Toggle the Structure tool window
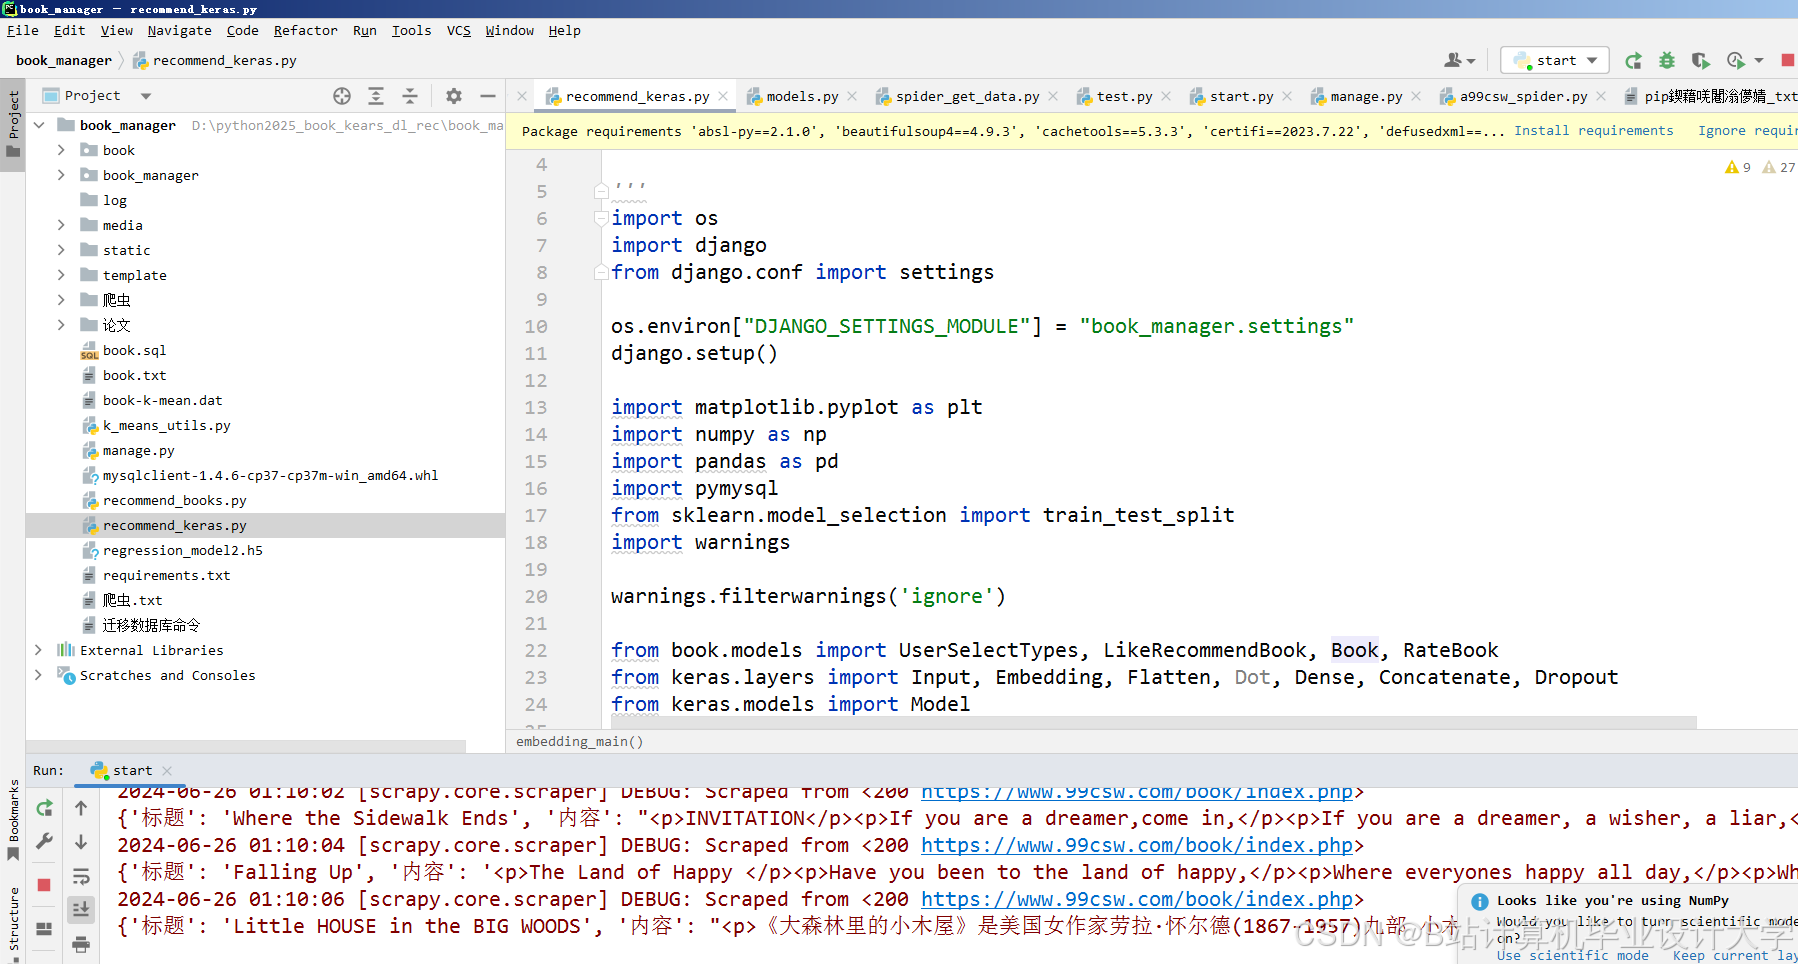The height and width of the screenshot is (964, 1798). point(13,922)
